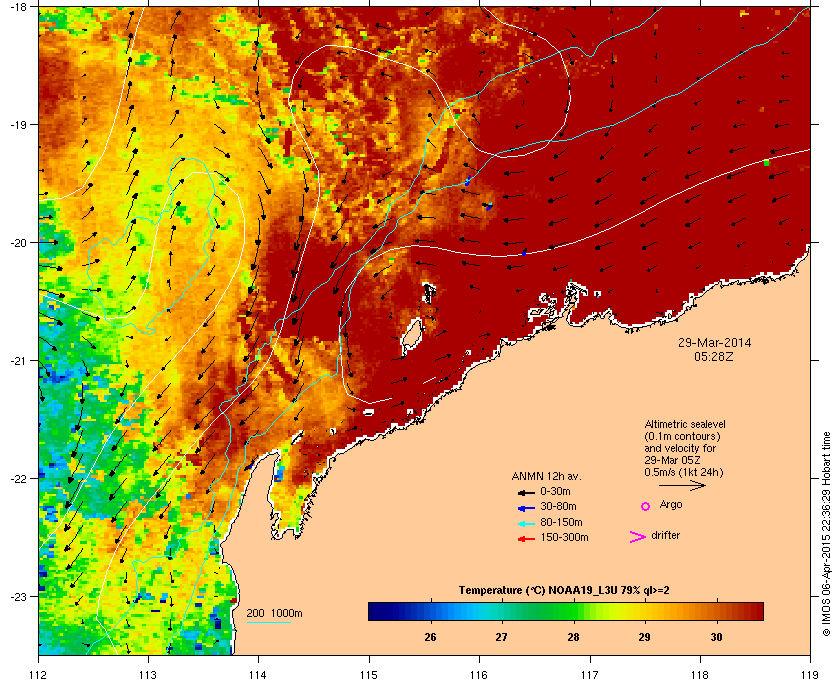The height and width of the screenshot is (680, 840).
Task: Click the '30-80m' depth label
Action: pos(558,506)
